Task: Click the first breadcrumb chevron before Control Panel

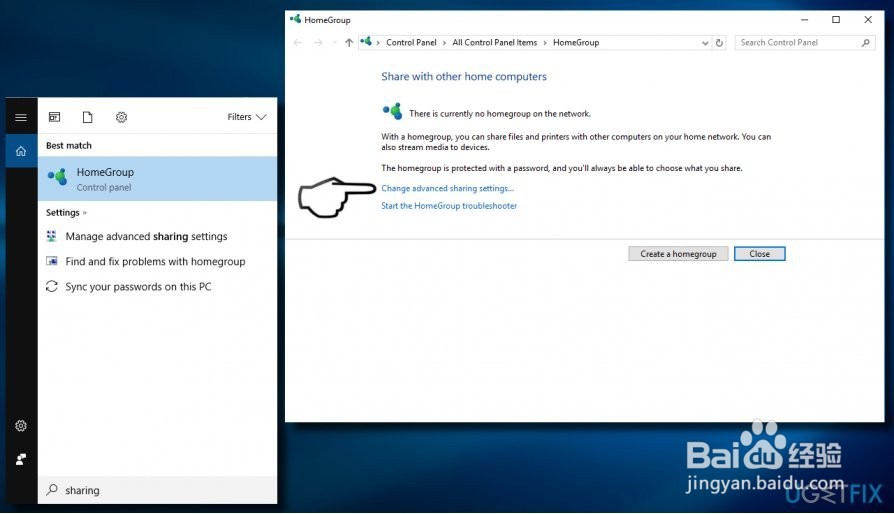Action: pyautogui.click(x=378, y=43)
